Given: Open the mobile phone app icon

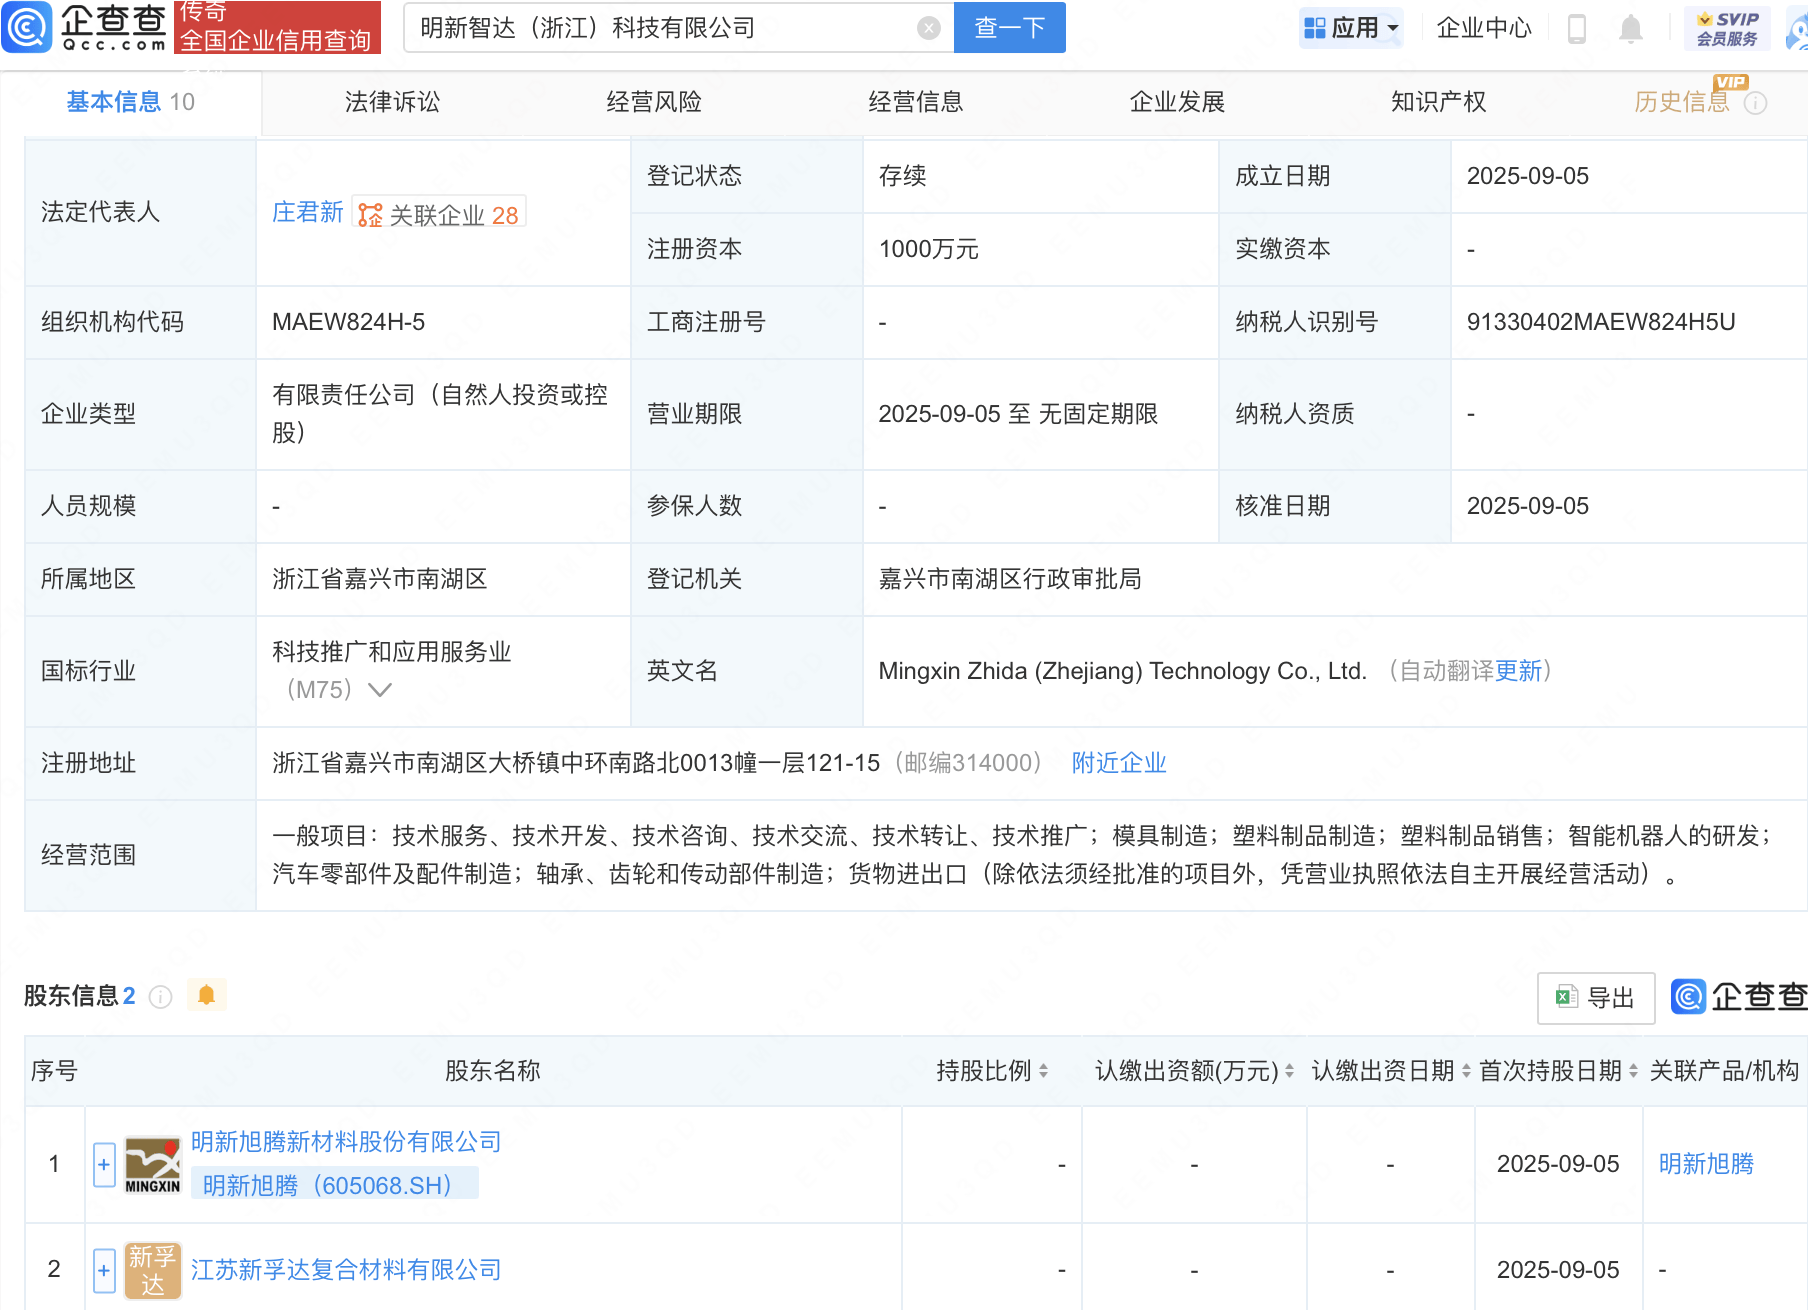Looking at the screenshot, I should (x=1577, y=29).
